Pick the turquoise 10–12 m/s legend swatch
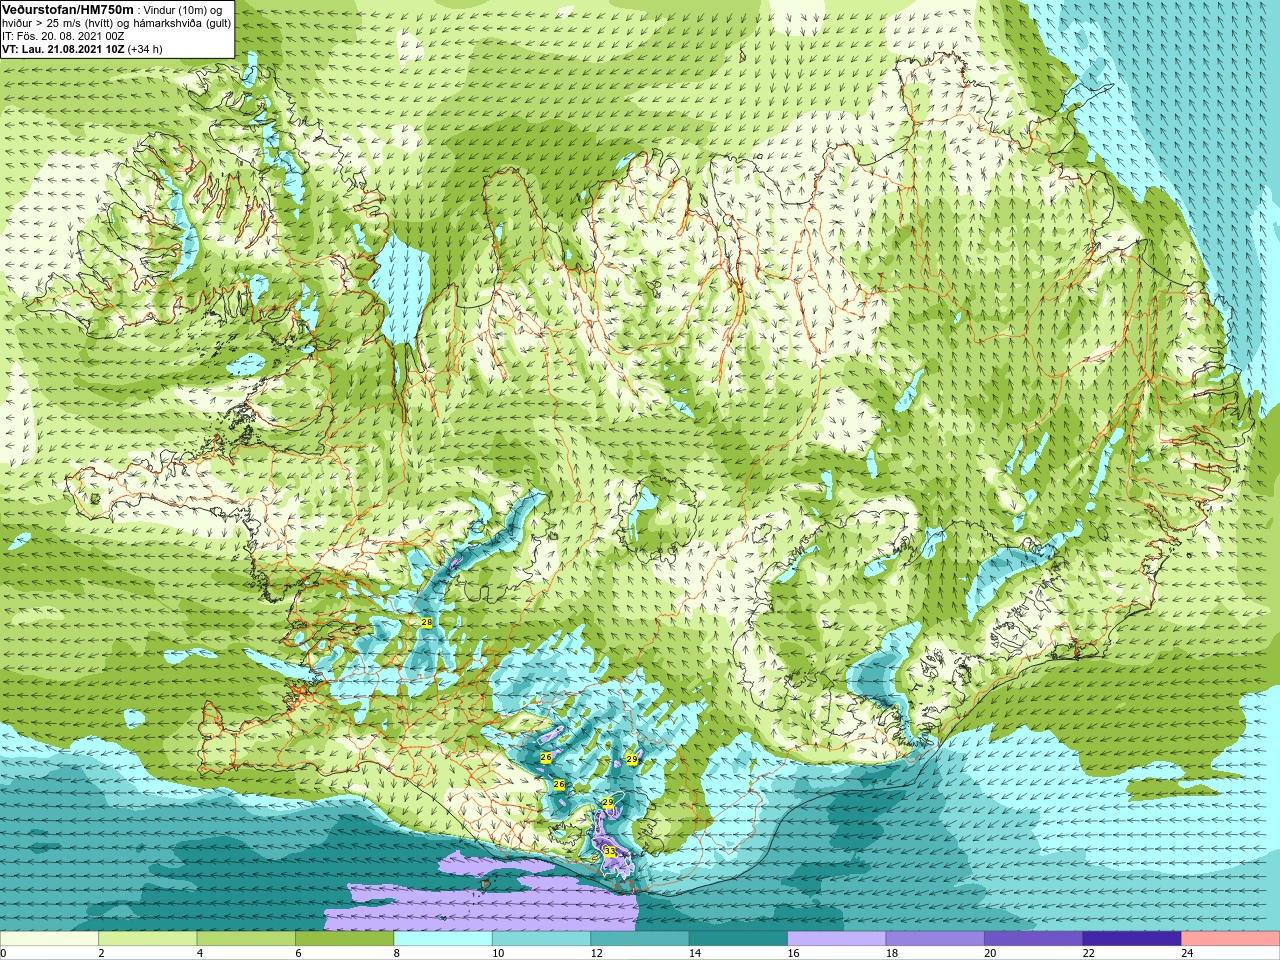Viewport: 1280px width, 960px height. (542, 939)
